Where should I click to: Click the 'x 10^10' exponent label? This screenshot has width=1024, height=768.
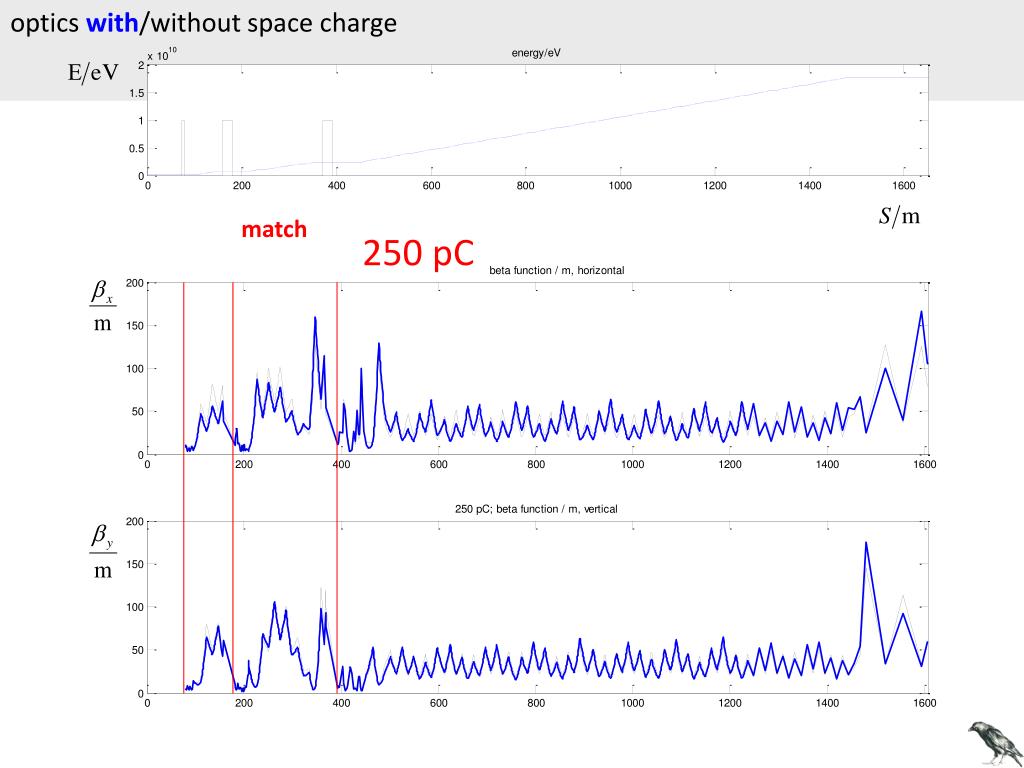[162, 56]
